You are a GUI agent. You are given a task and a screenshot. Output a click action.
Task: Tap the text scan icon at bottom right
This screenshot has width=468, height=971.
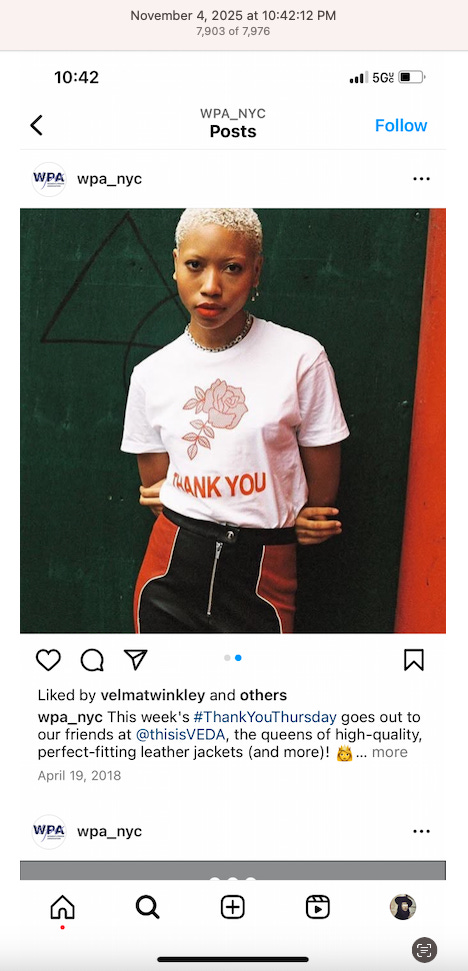[x=425, y=949]
